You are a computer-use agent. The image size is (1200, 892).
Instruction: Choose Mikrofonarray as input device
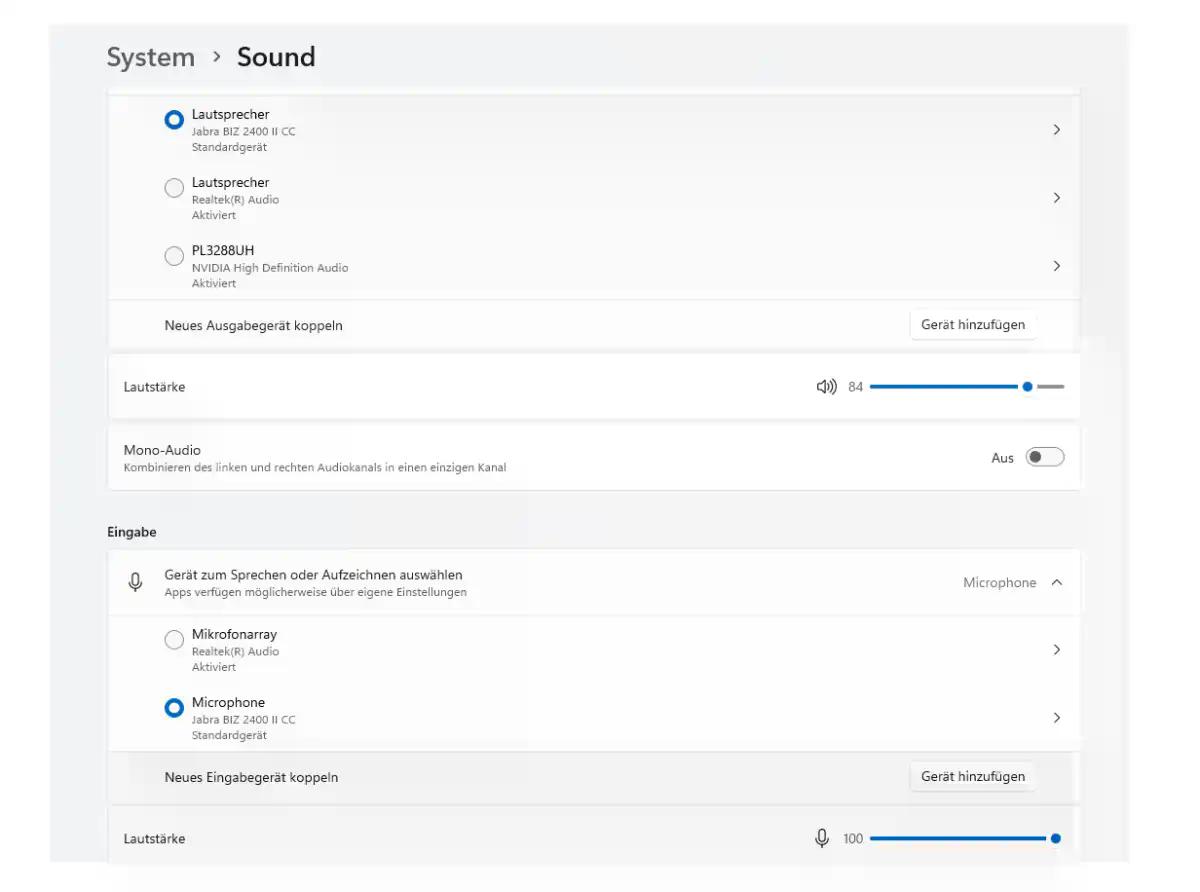coord(174,639)
